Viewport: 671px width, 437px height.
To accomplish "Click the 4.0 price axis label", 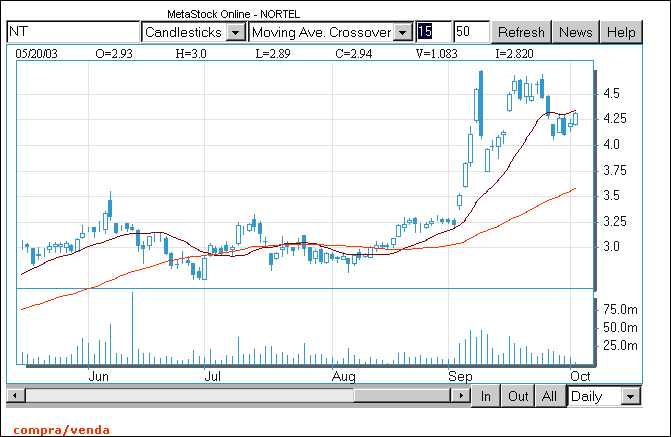I will click(611, 145).
